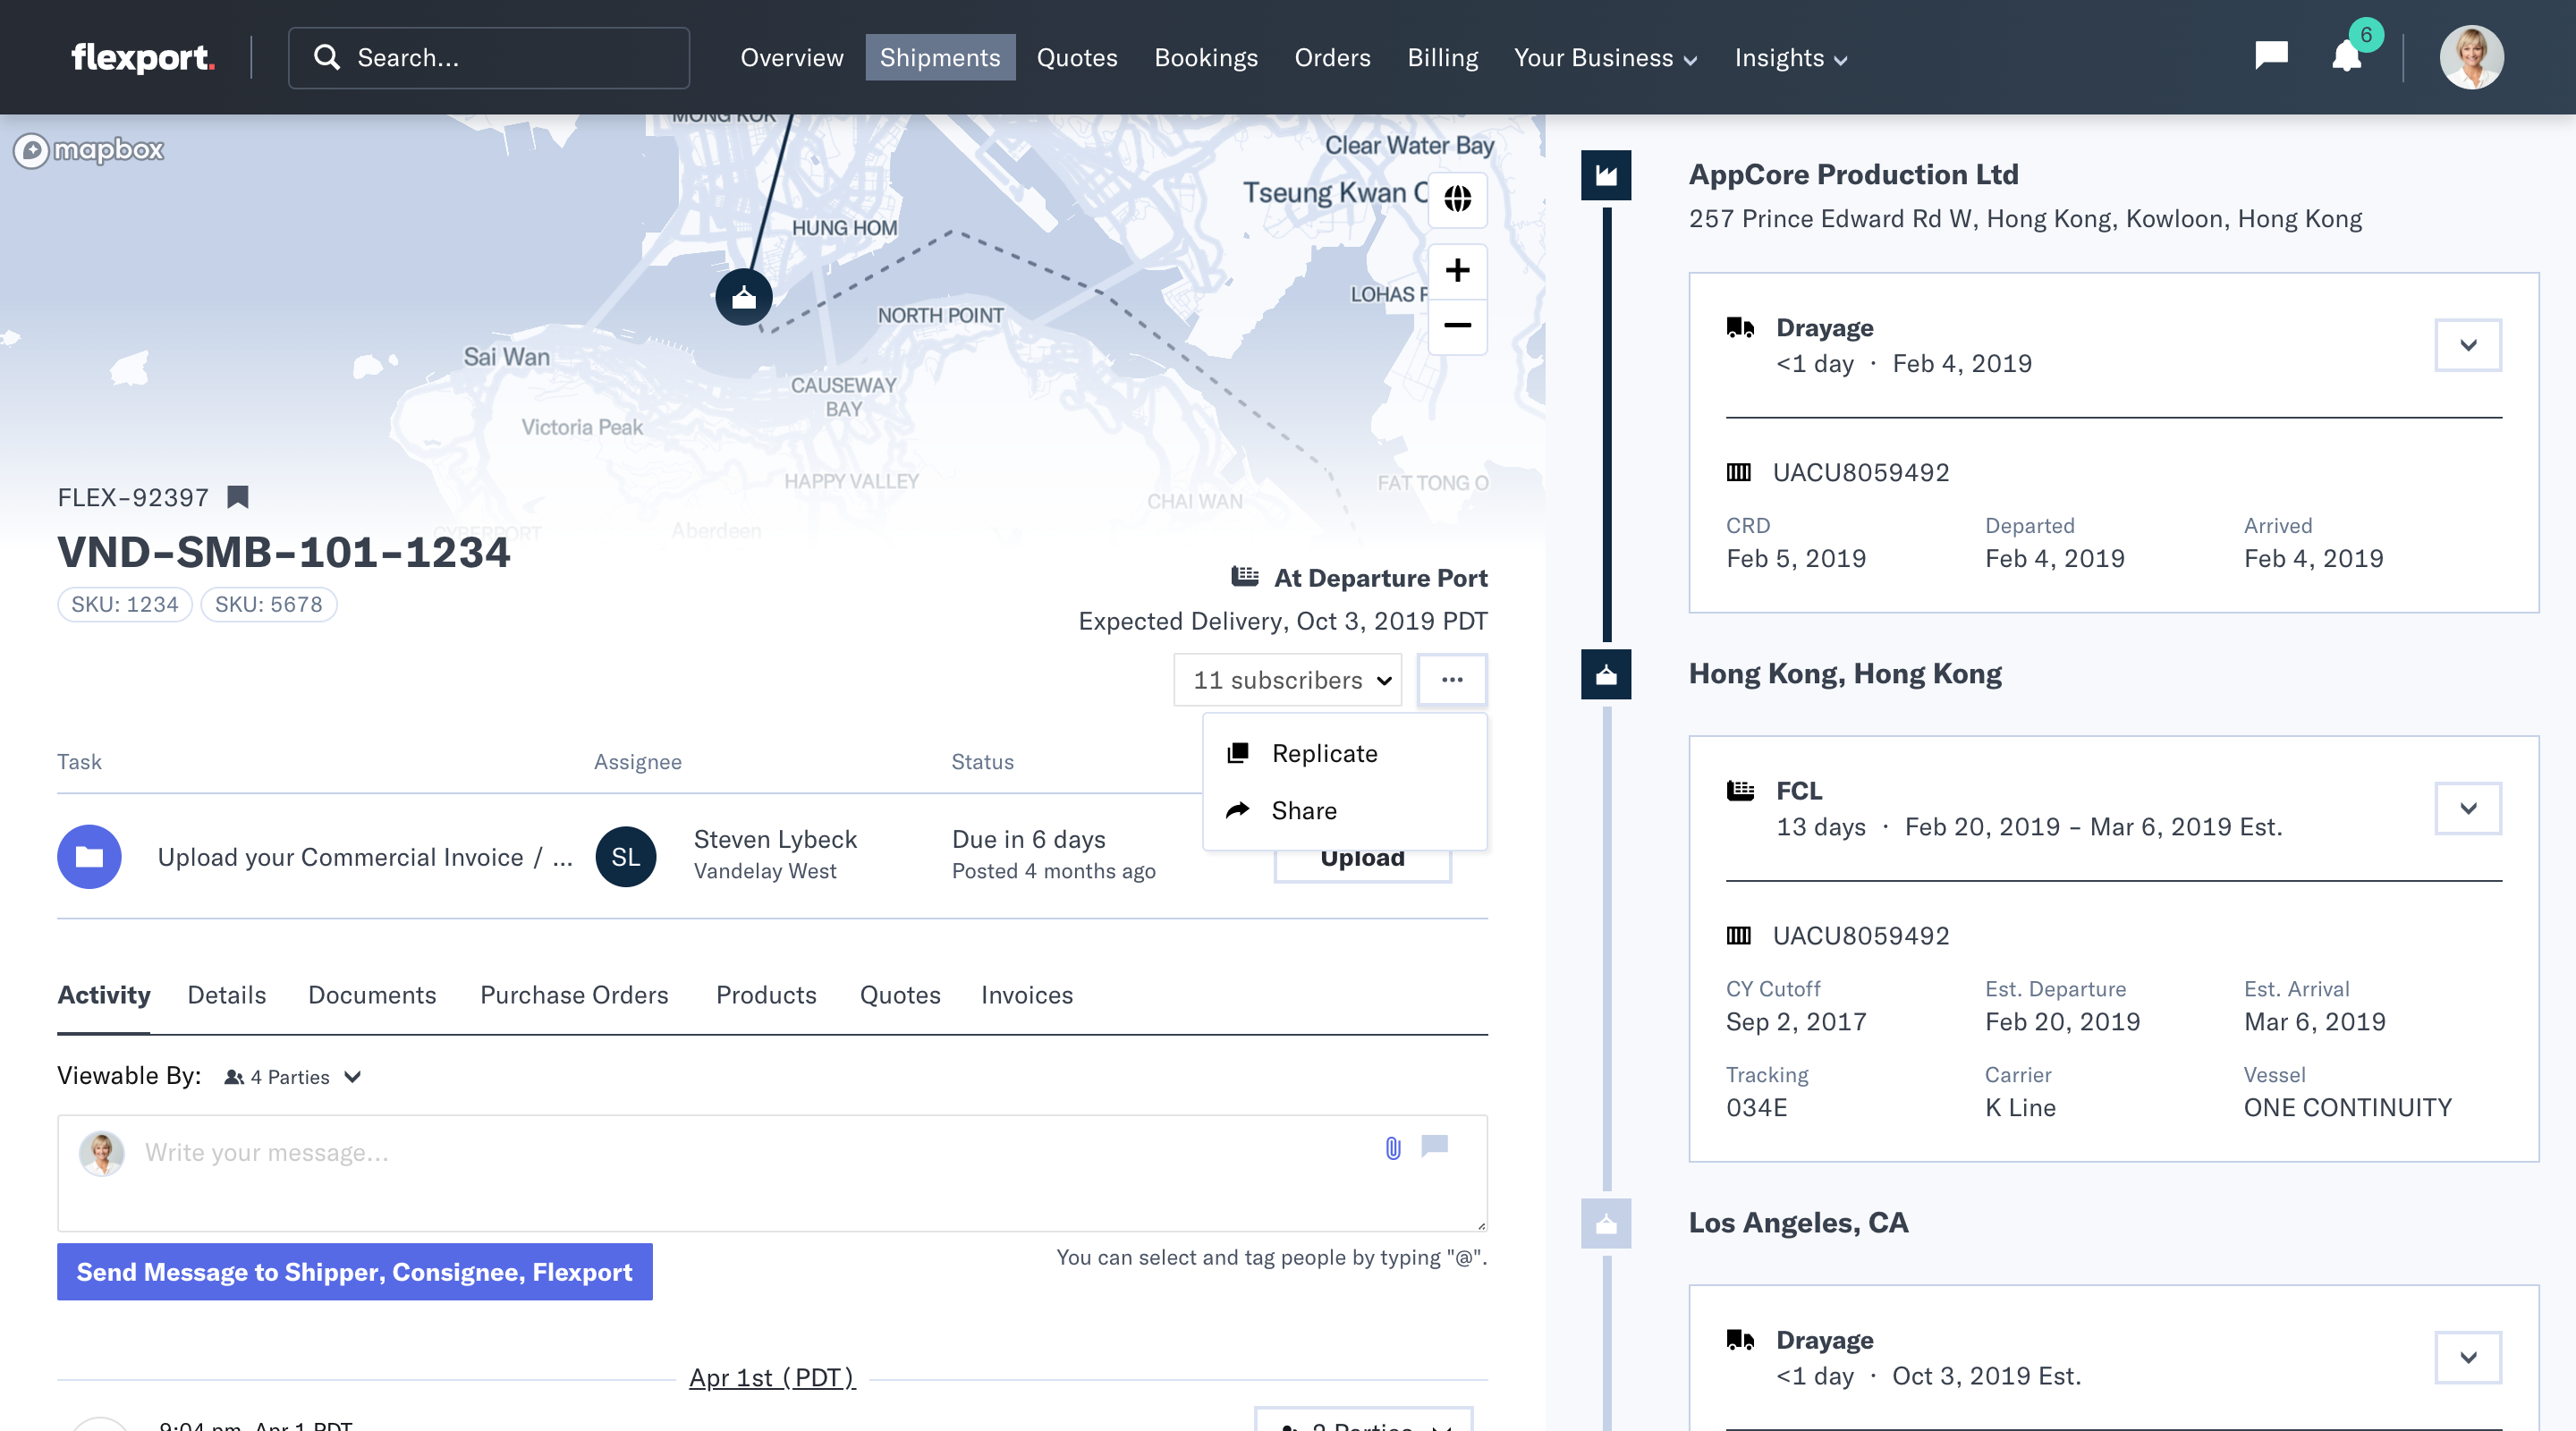Zoom in on the map
Image resolution: width=2576 pixels, height=1431 pixels.
[x=1457, y=270]
